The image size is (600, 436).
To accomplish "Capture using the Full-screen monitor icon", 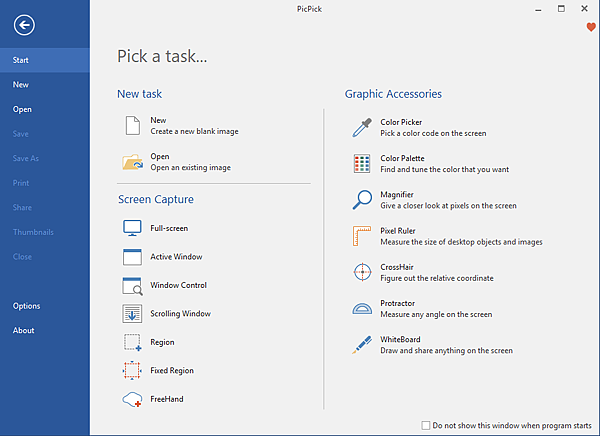I will tap(133, 228).
